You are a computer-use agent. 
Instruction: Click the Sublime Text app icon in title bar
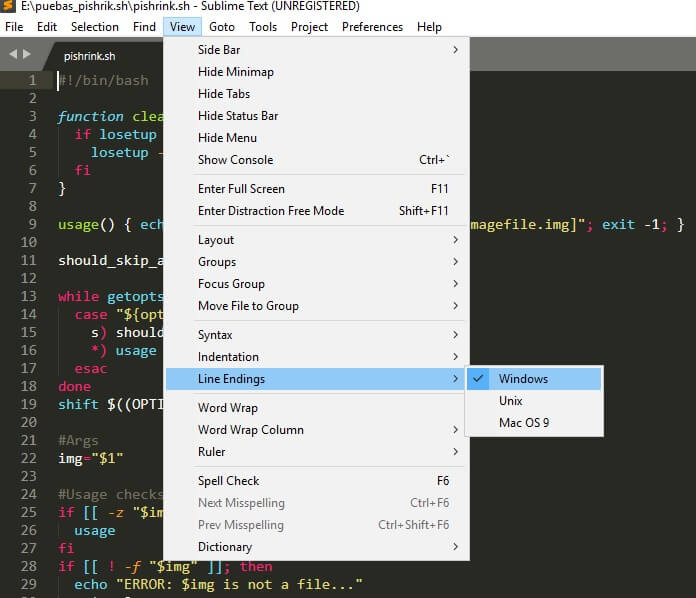coord(9,6)
